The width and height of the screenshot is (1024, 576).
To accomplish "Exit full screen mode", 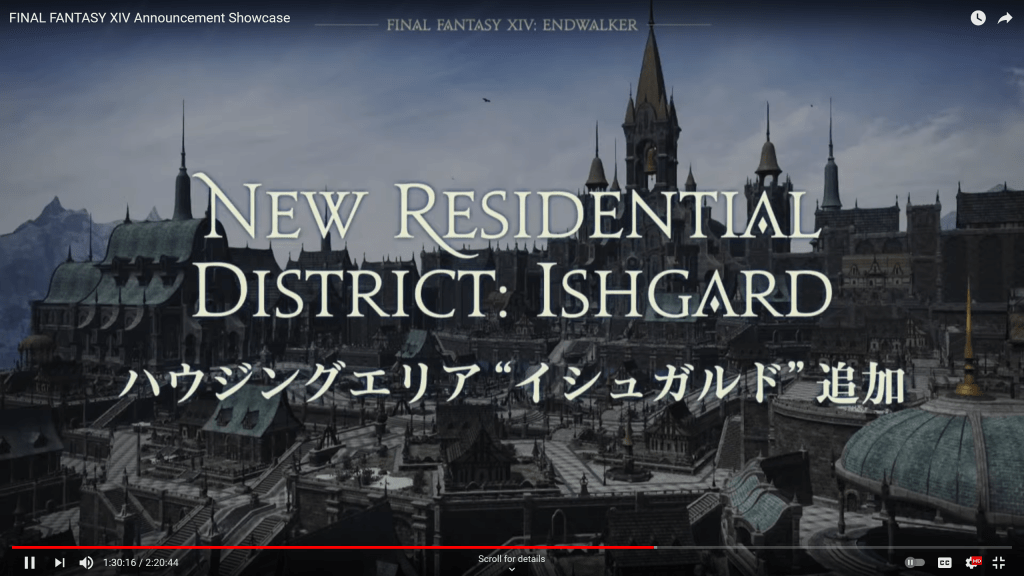I will pyautogui.click(x=998, y=562).
